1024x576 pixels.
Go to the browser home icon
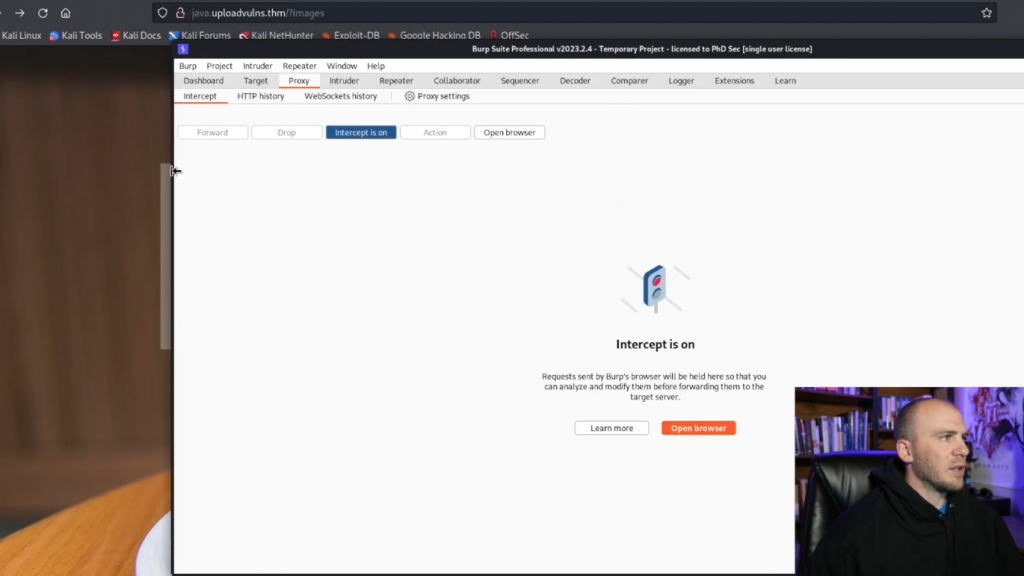click(65, 13)
